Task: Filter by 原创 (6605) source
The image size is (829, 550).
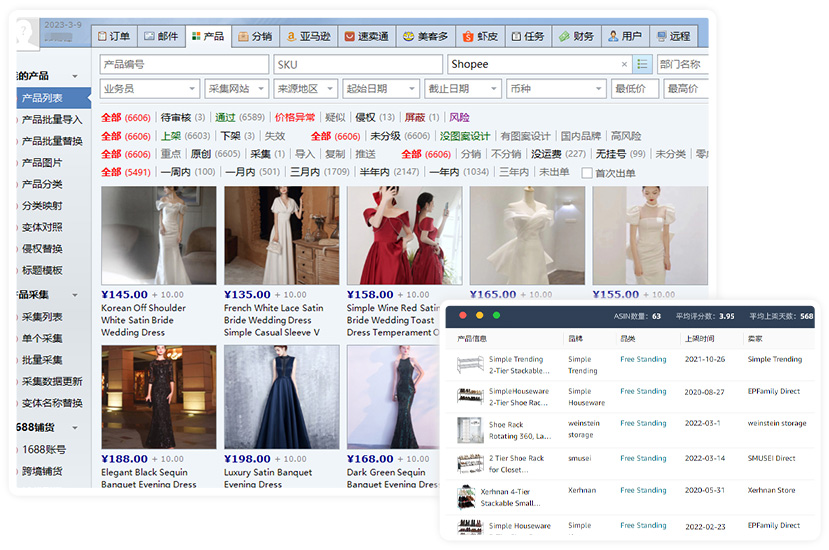Action: click(x=215, y=154)
